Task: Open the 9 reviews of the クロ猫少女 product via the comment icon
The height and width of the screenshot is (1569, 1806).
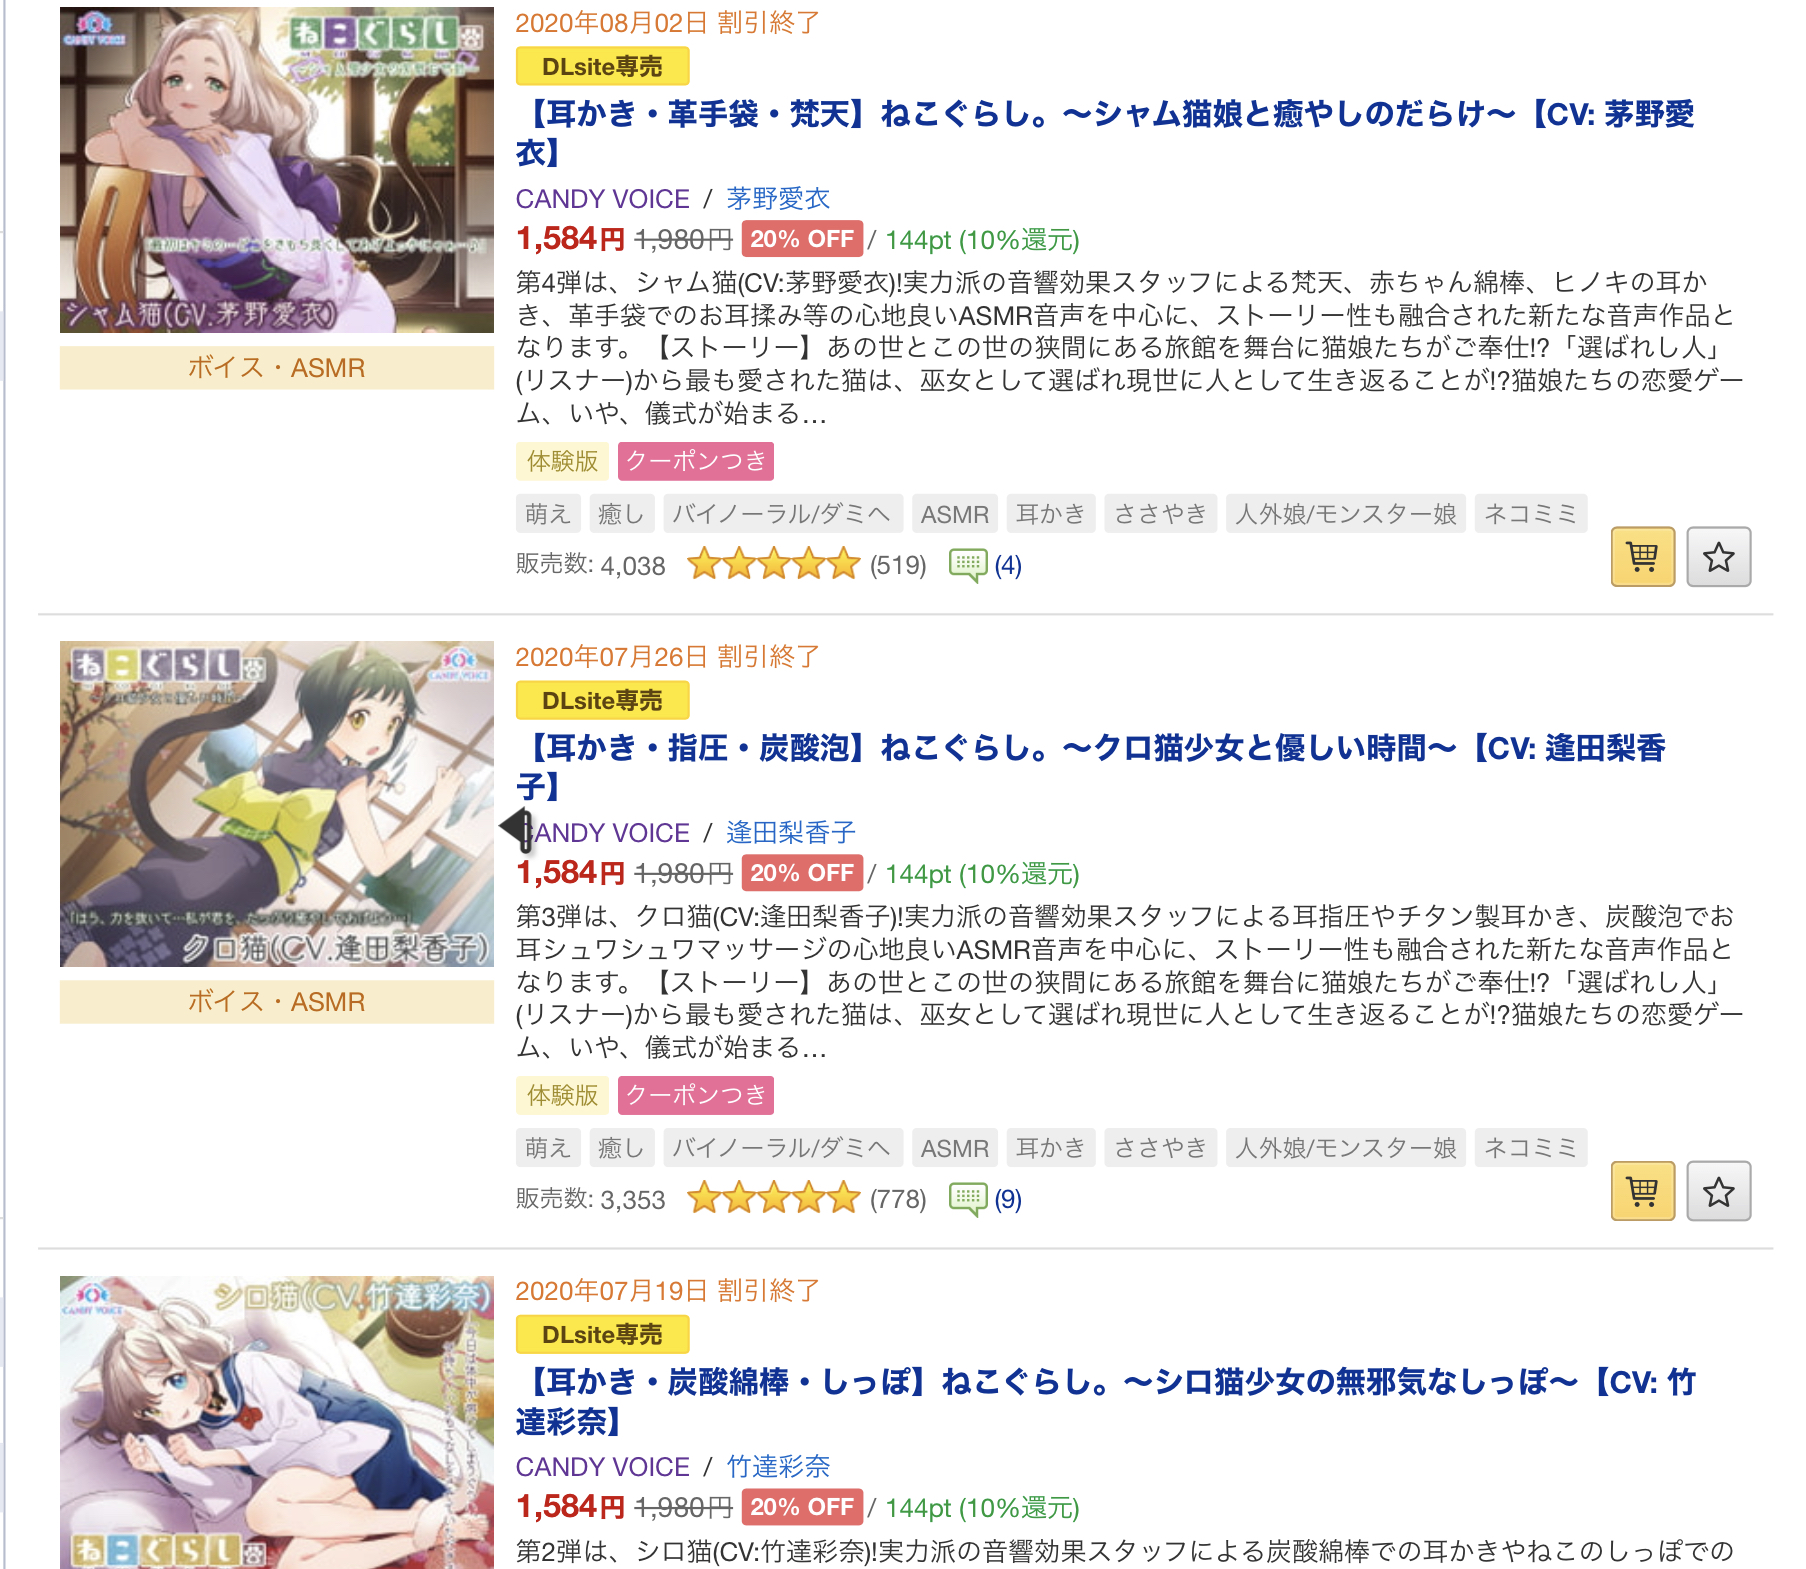Action: (985, 1199)
